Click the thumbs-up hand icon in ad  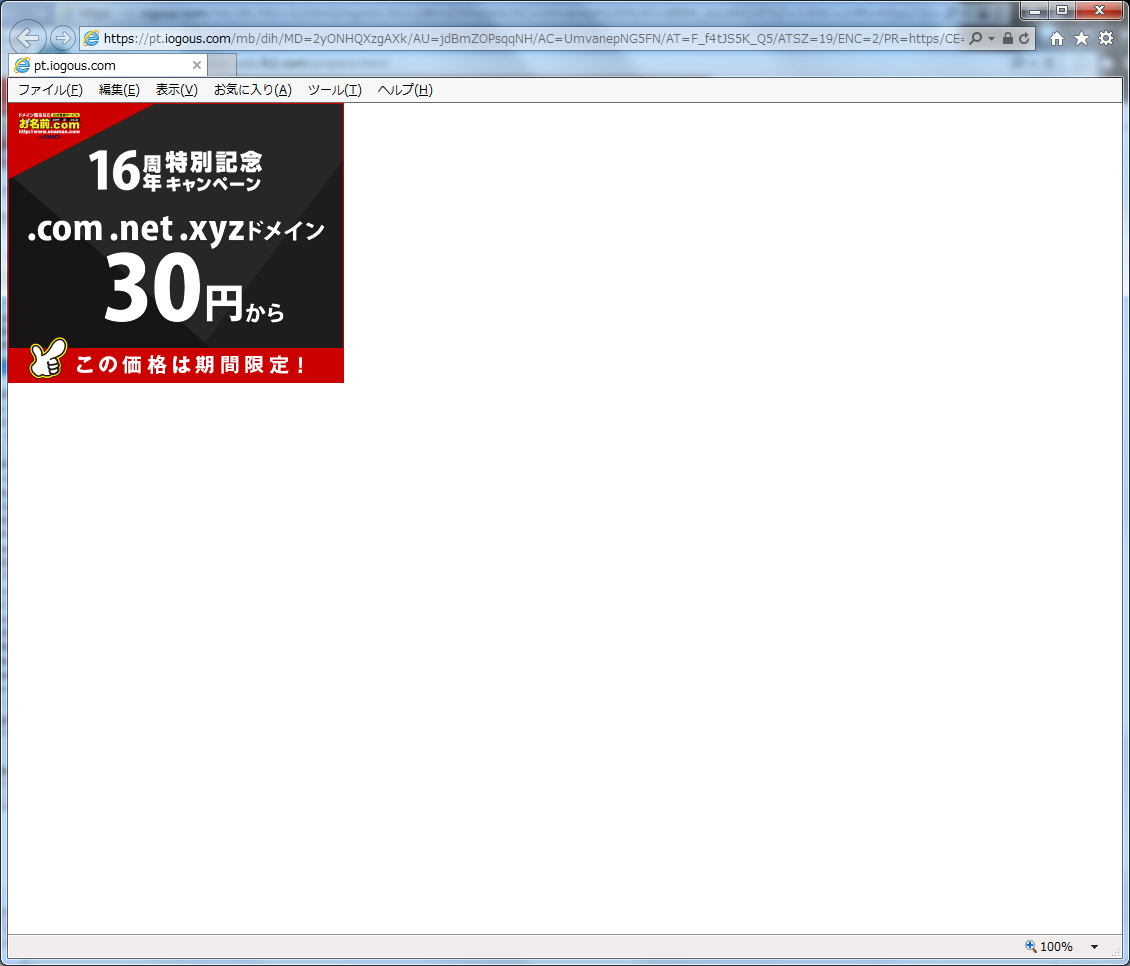(x=48, y=358)
